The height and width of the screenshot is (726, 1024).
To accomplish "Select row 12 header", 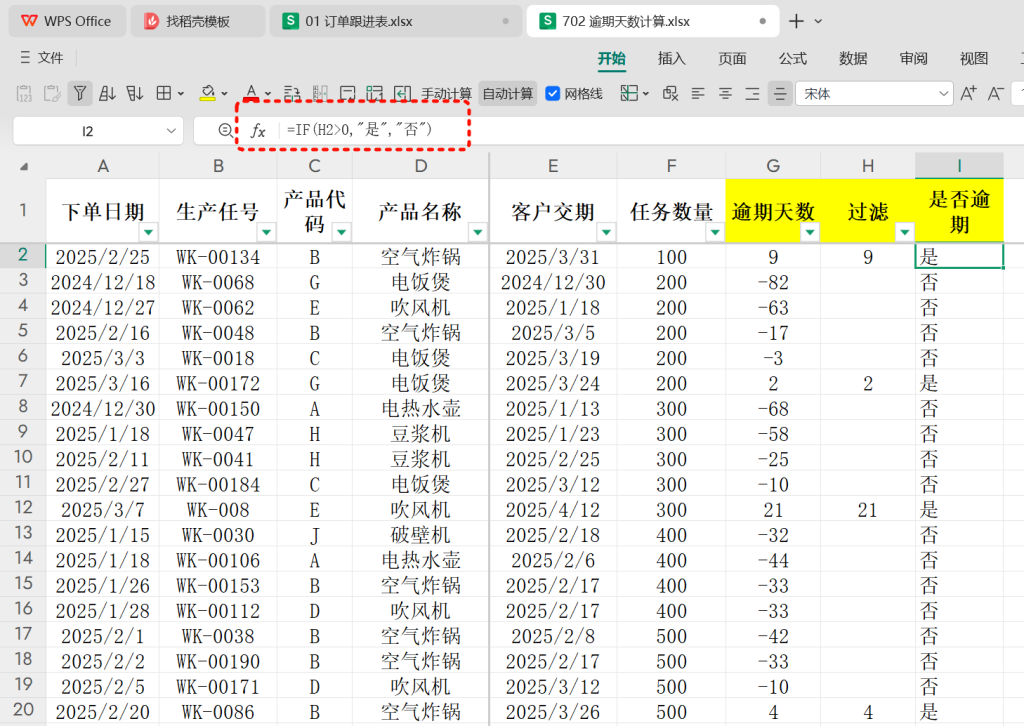I will point(23,508).
